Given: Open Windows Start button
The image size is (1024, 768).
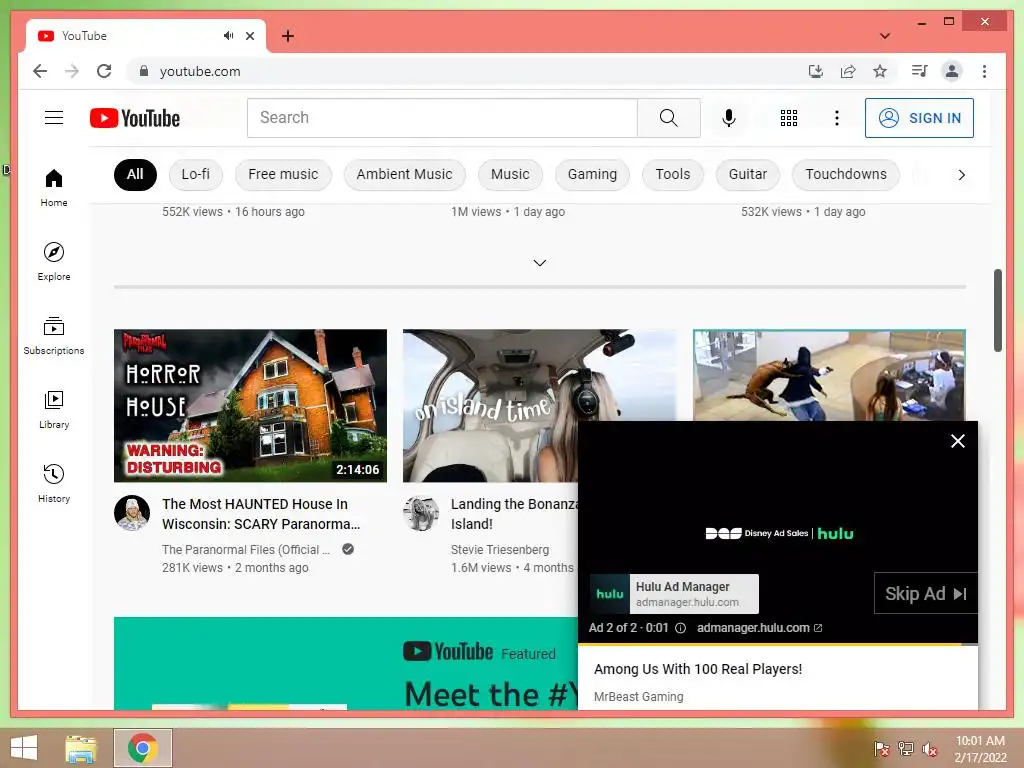Looking at the screenshot, I should [x=24, y=748].
